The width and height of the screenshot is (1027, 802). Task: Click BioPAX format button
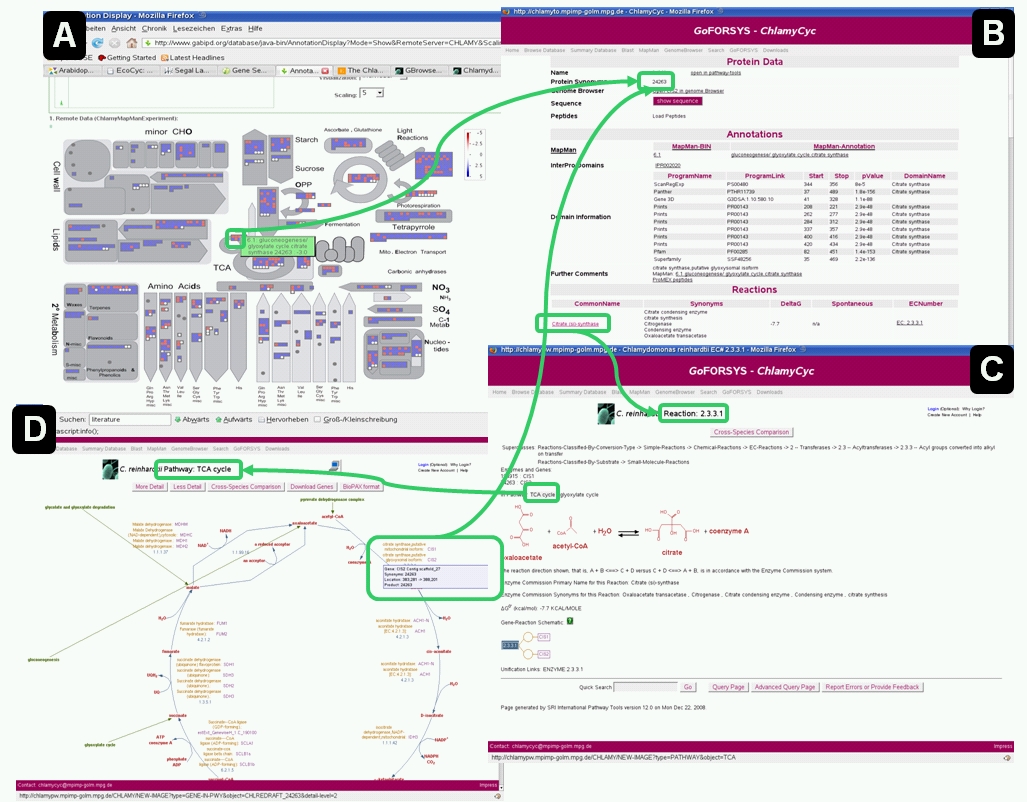click(x=361, y=487)
